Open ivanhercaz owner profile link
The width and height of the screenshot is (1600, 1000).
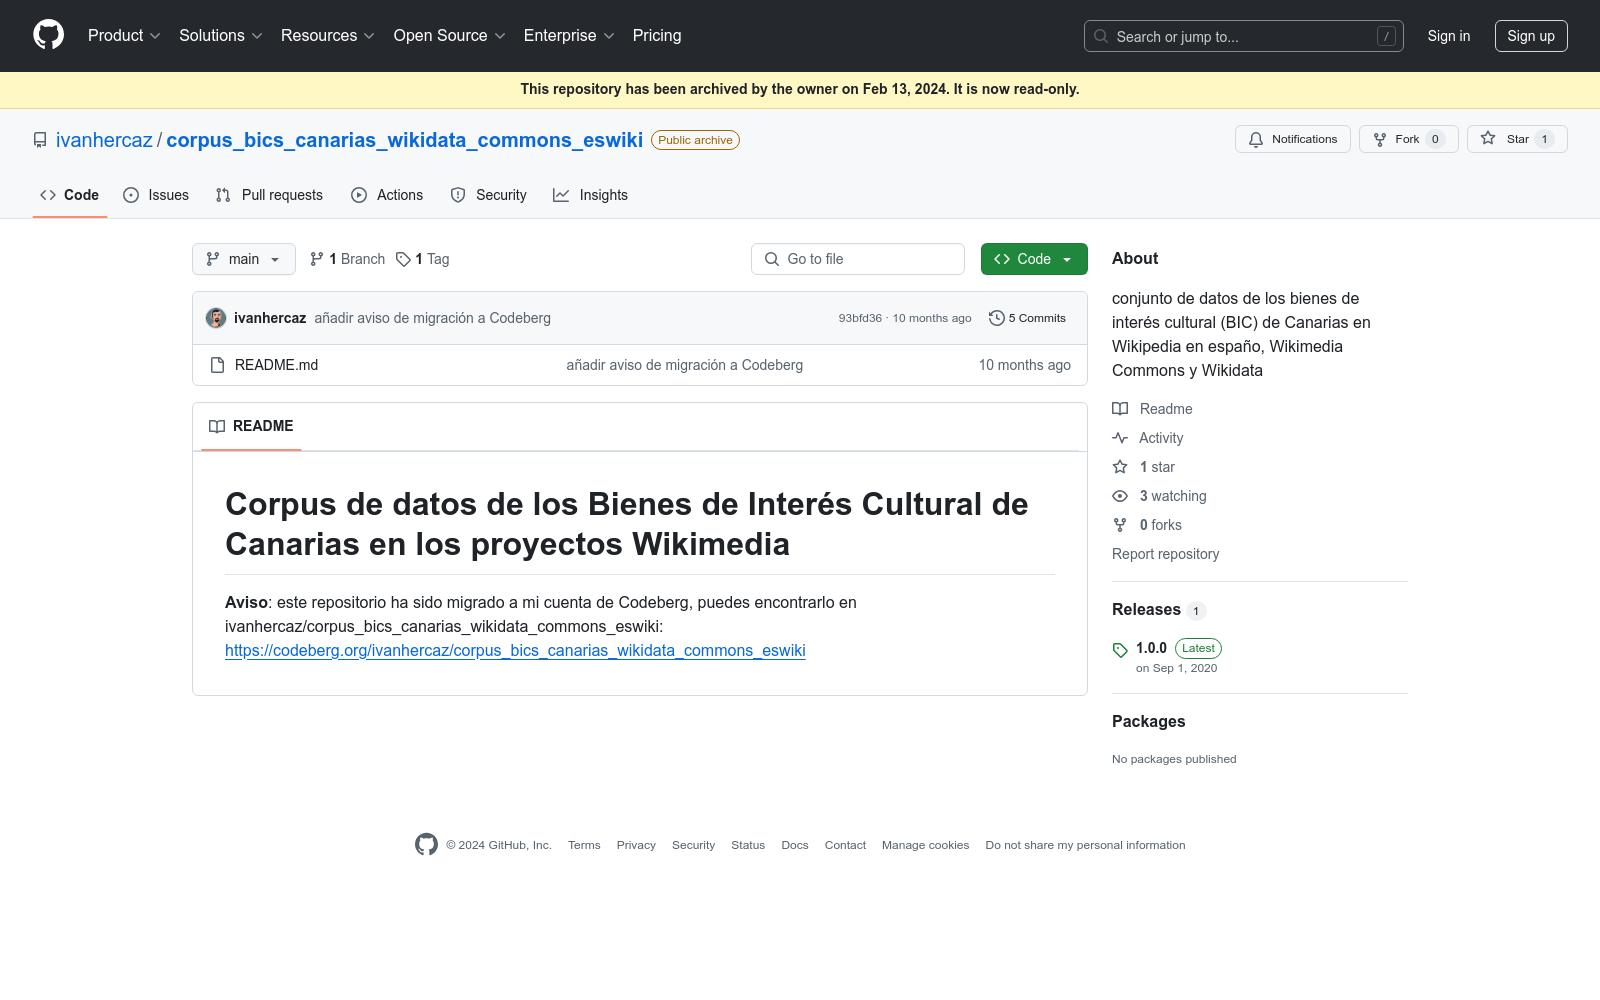coord(104,140)
